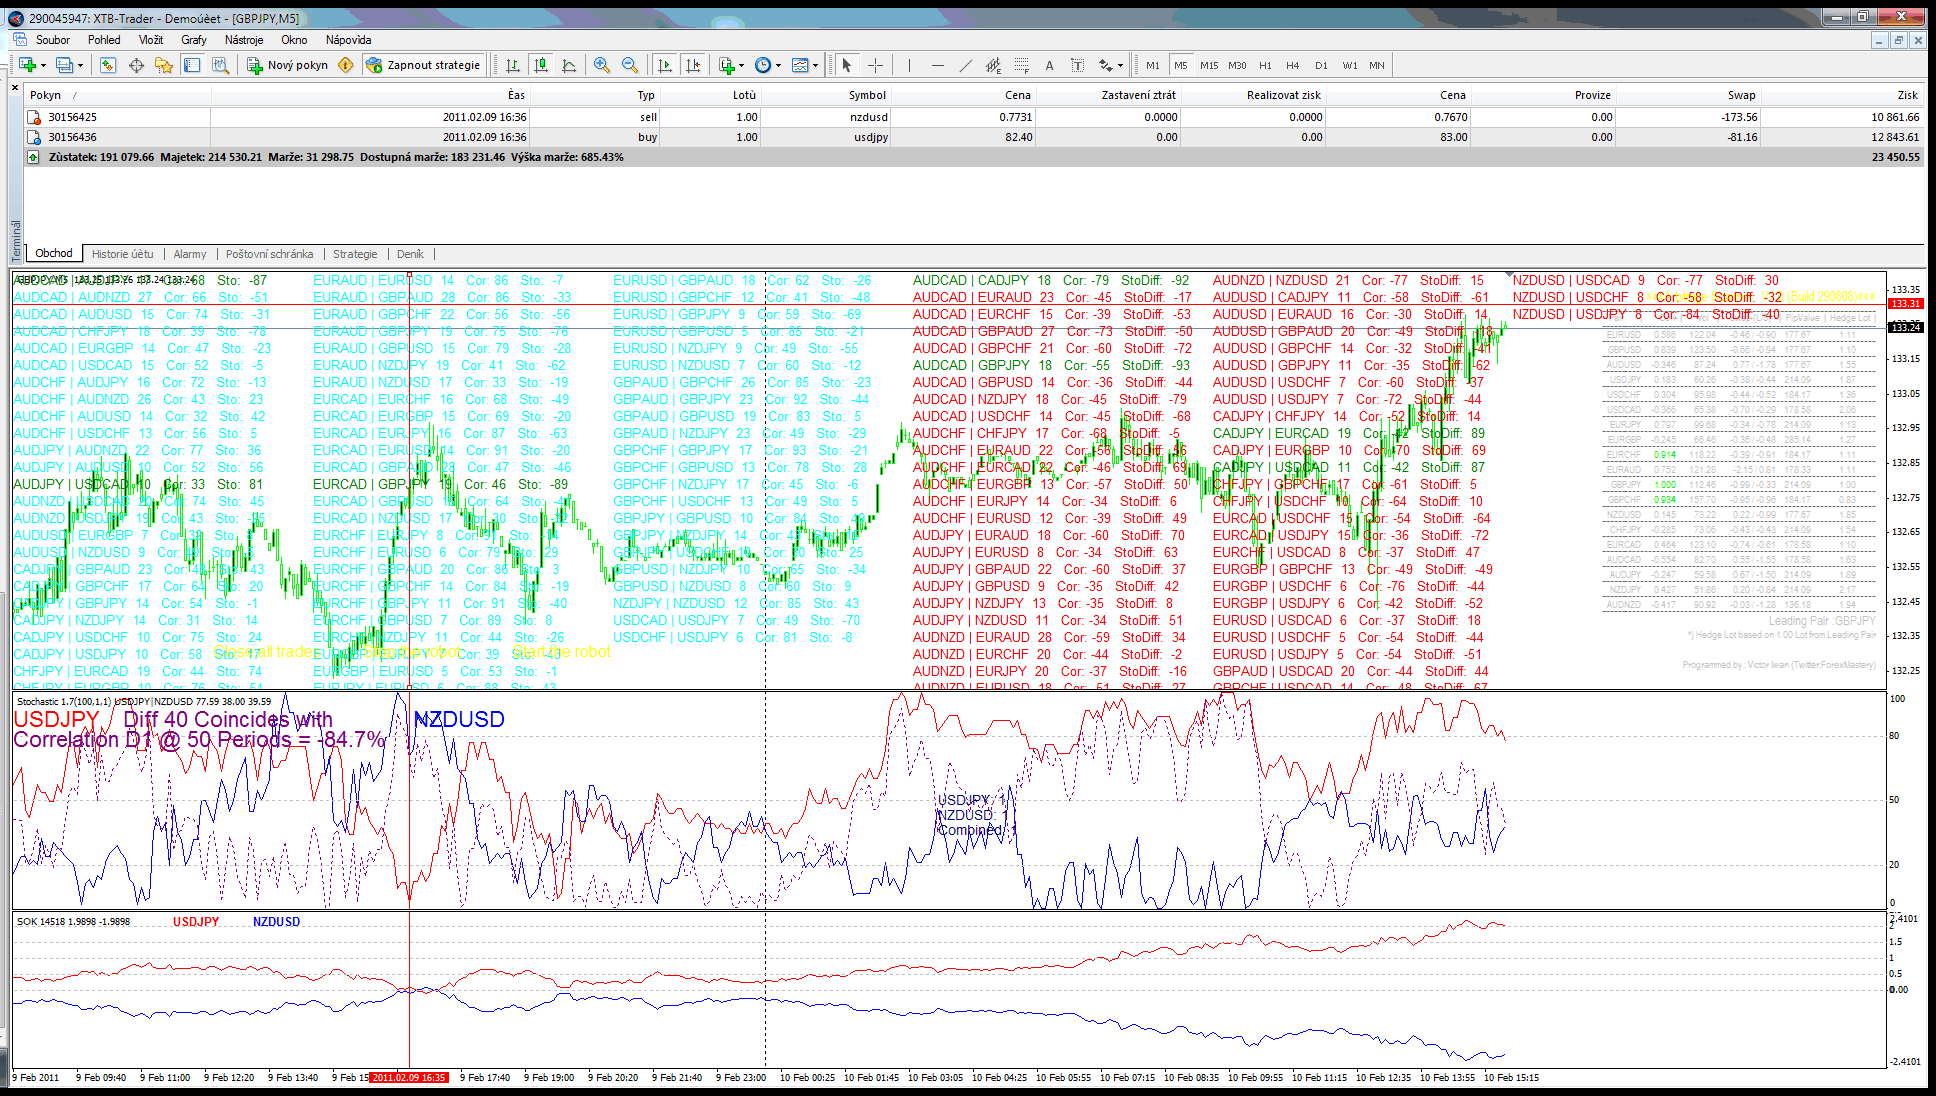Enable Chart Shift icon
The width and height of the screenshot is (1936, 1096).
(692, 65)
